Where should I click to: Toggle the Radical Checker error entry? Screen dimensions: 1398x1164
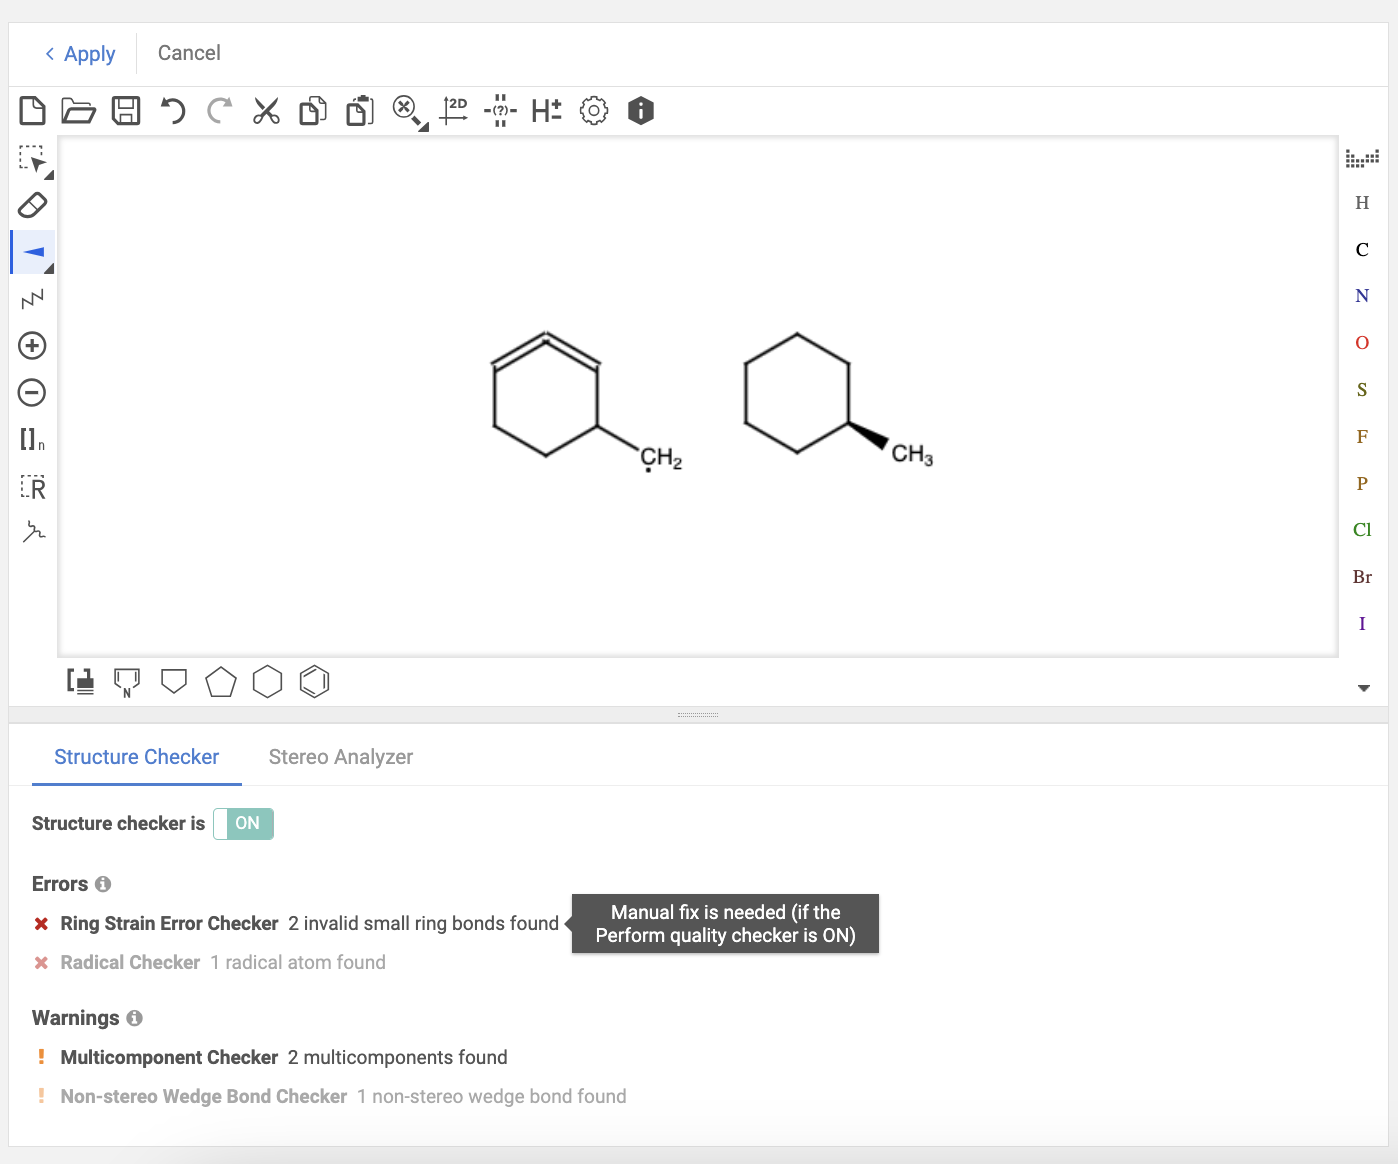click(x=130, y=962)
